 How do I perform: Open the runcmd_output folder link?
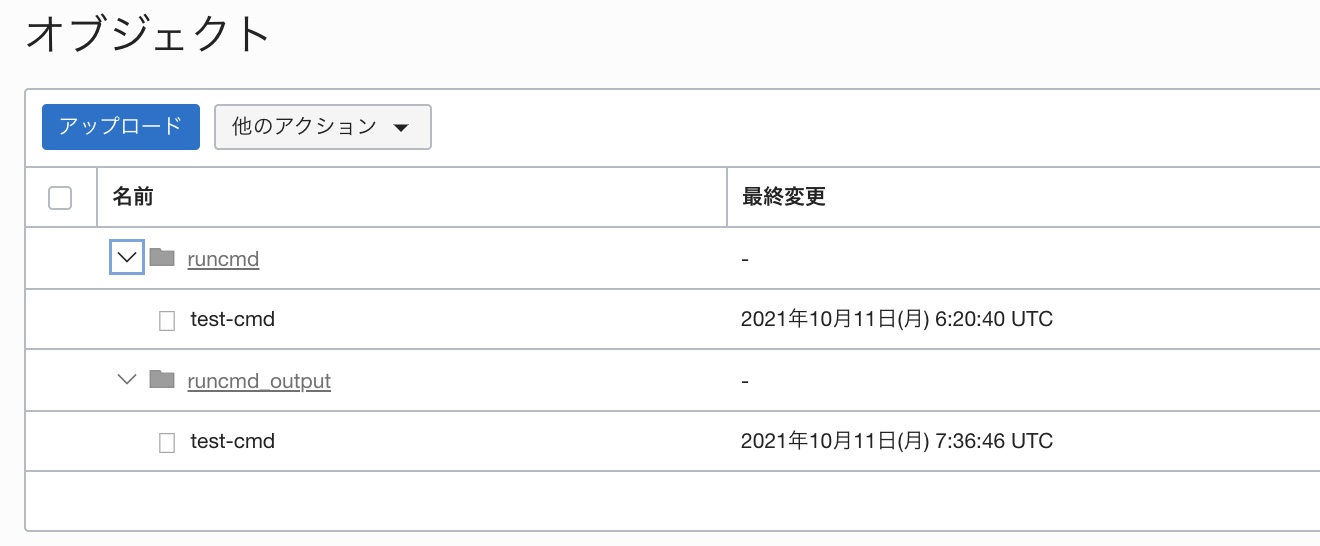pyautogui.click(x=259, y=381)
